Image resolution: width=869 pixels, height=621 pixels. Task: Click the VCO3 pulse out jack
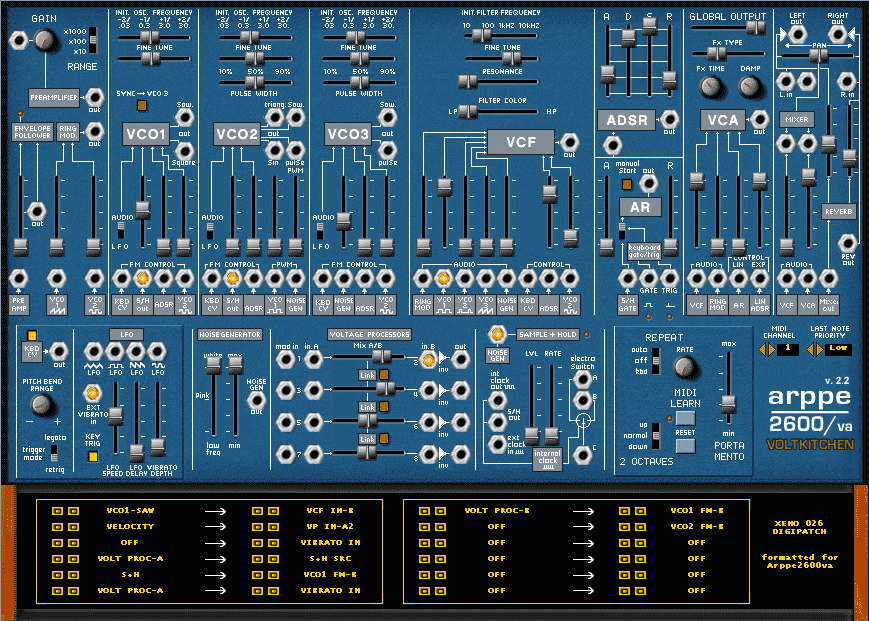pyautogui.click(x=387, y=150)
